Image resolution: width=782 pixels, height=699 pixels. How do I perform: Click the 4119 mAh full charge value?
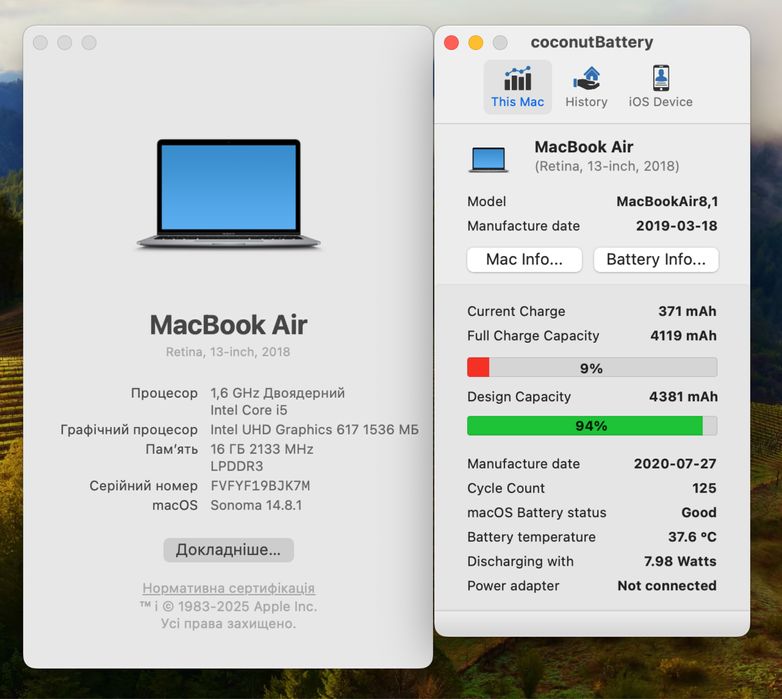coord(683,336)
